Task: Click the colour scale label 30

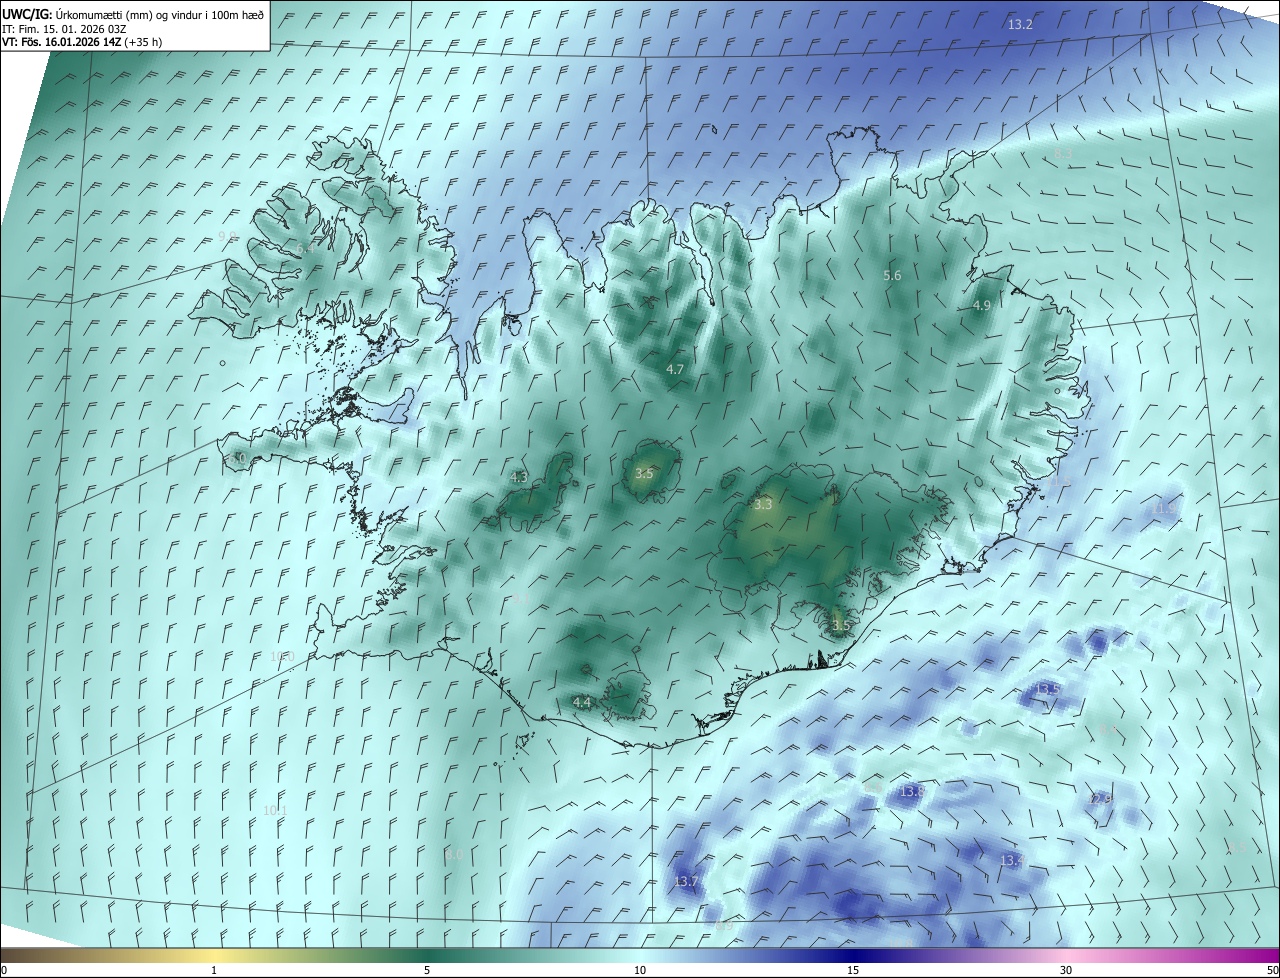Action: (x=1066, y=970)
